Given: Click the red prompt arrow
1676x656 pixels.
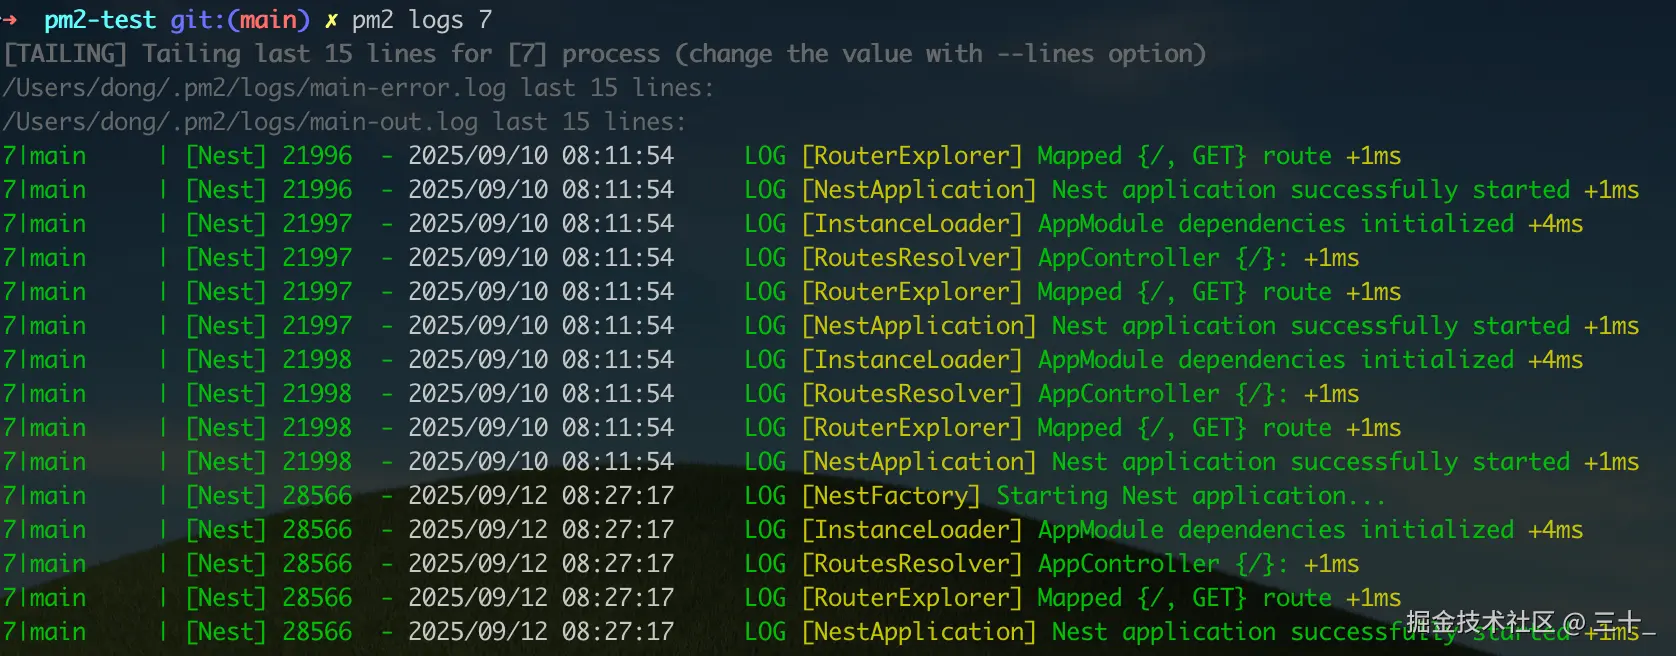Looking at the screenshot, I should [x=10, y=20].
